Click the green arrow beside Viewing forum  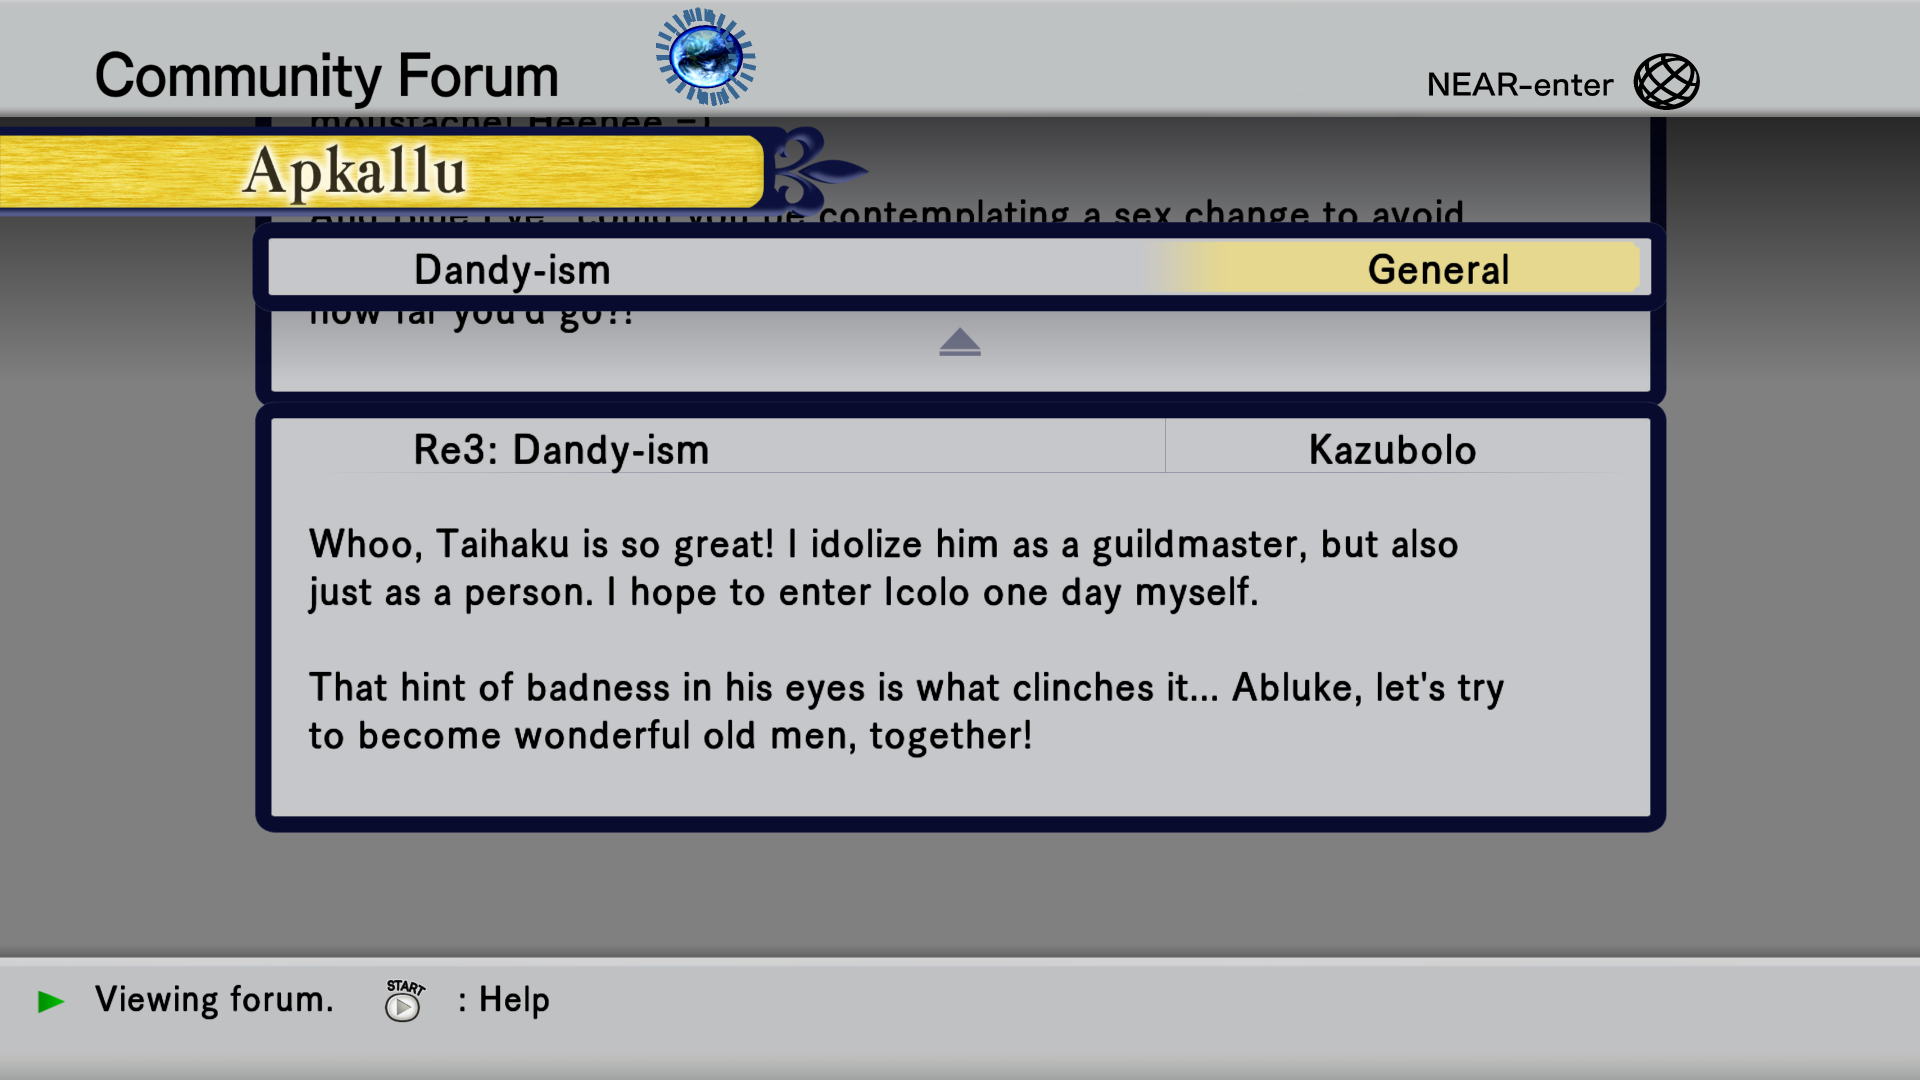coord(51,1001)
